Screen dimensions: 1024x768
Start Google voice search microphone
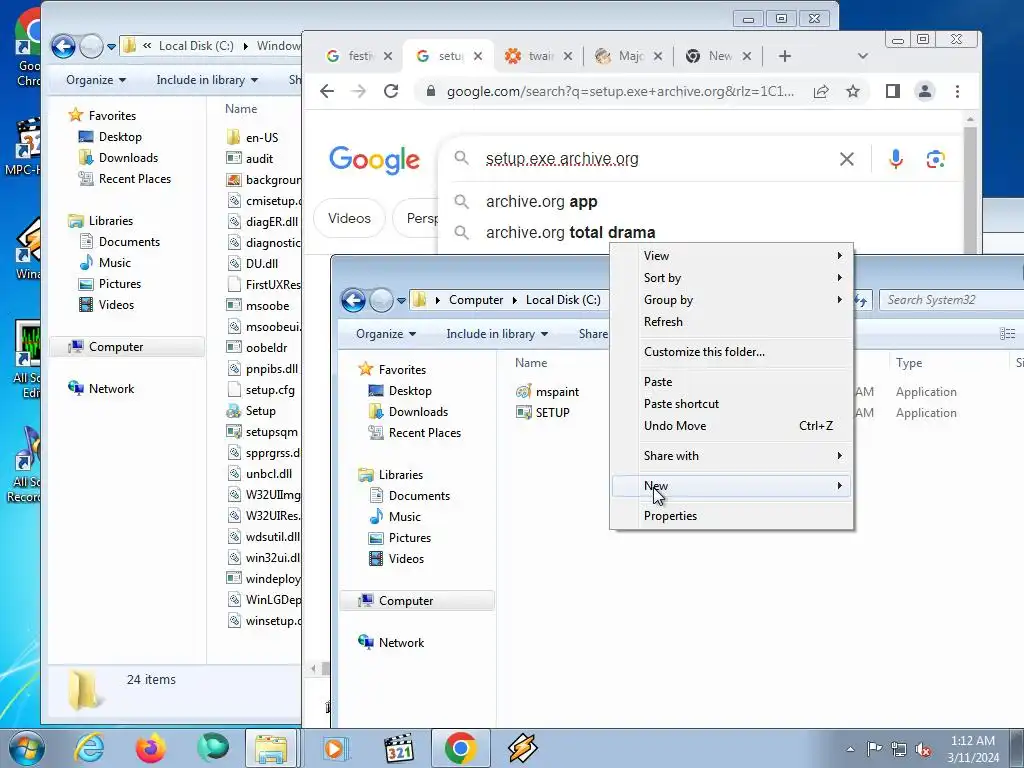tap(896, 159)
